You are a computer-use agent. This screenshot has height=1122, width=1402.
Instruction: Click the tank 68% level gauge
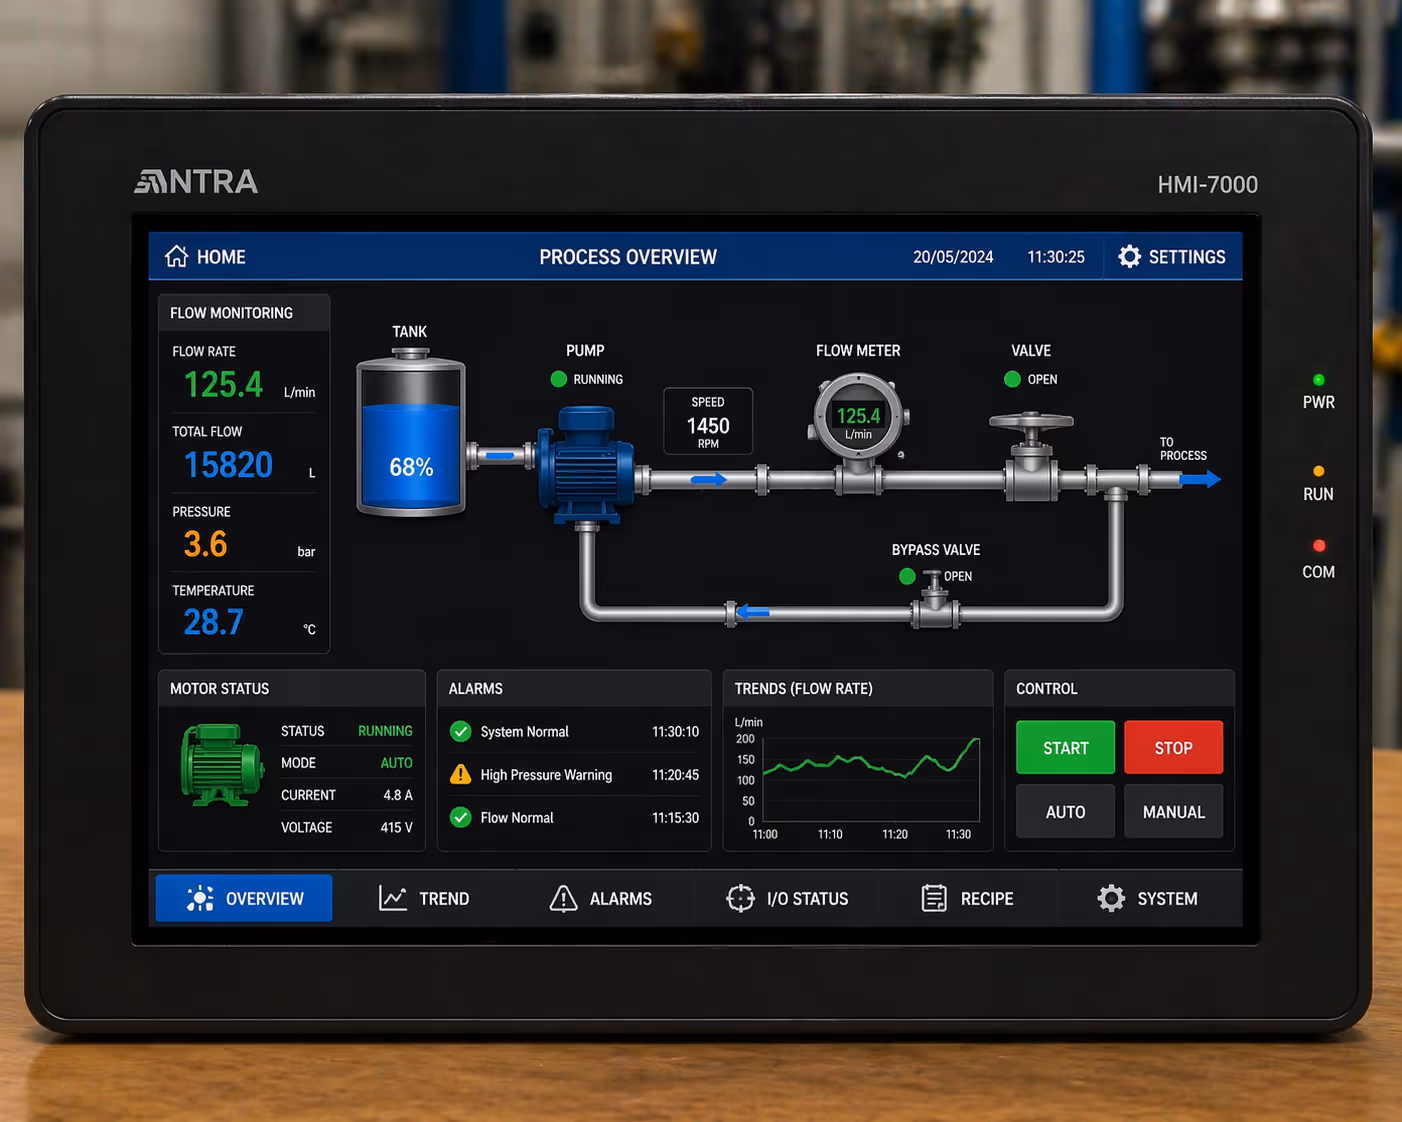pyautogui.click(x=411, y=432)
